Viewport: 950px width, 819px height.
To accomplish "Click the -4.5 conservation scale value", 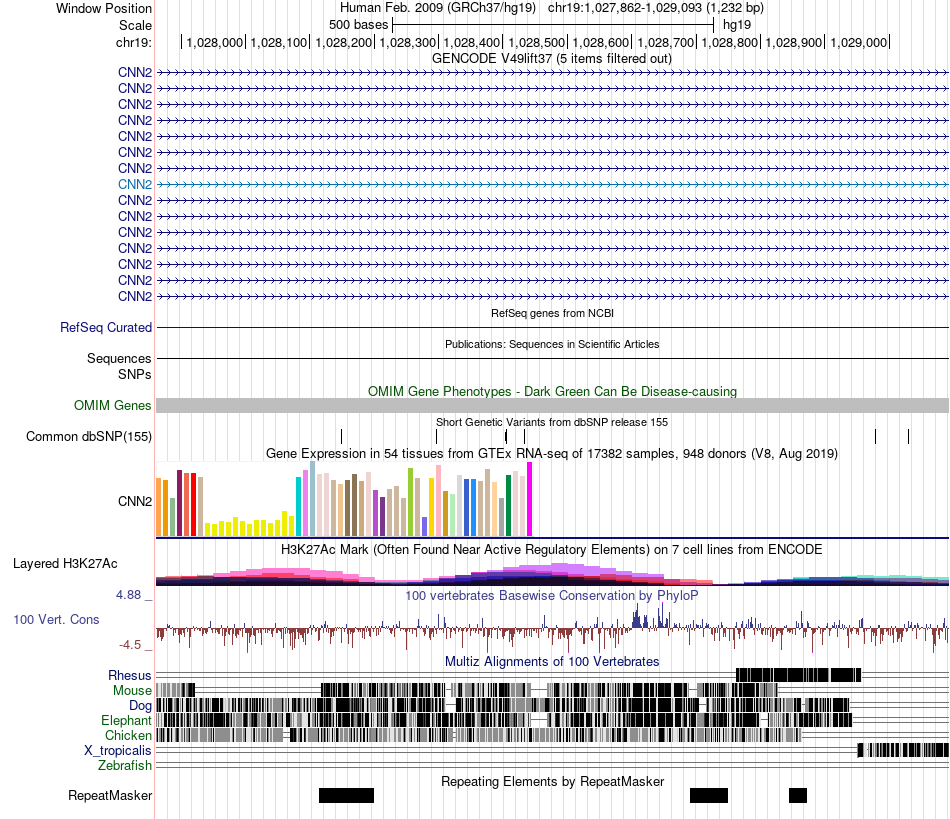I will (x=130, y=645).
